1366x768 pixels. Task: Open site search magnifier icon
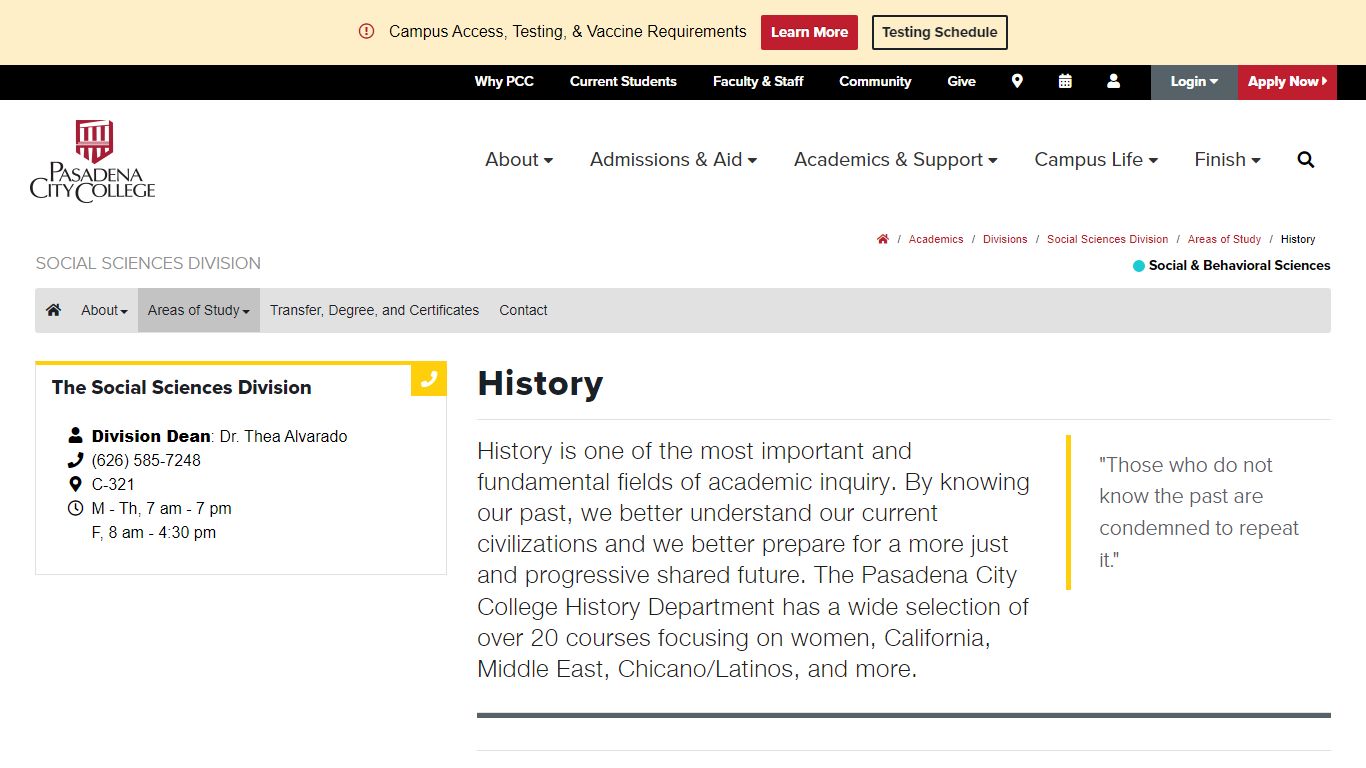click(1306, 160)
